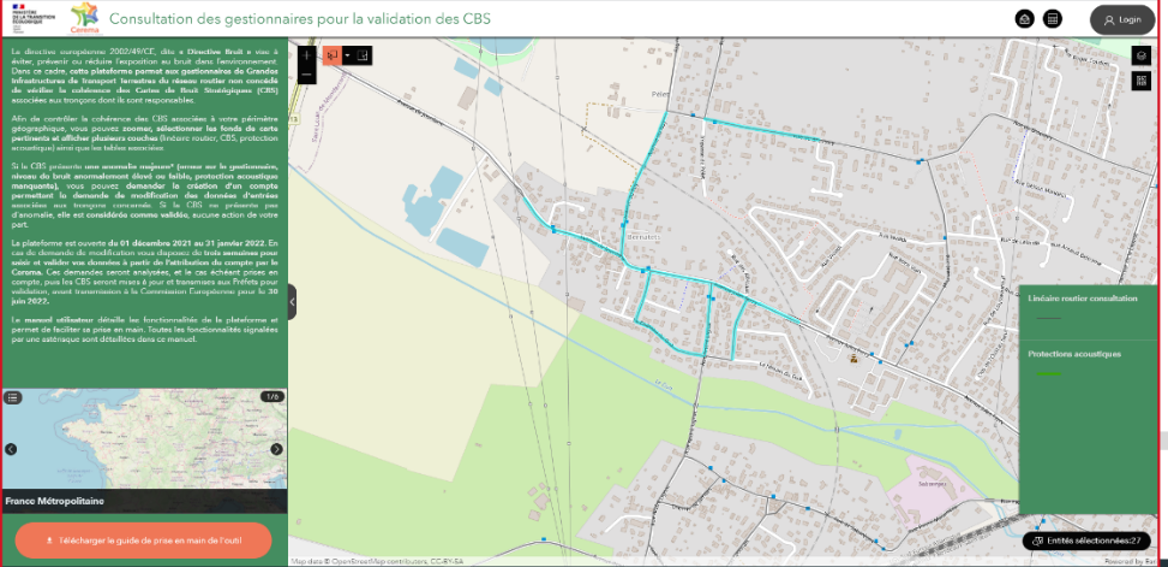Open the layers list icon on map
The width and height of the screenshot is (1168, 567).
point(1141,56)
